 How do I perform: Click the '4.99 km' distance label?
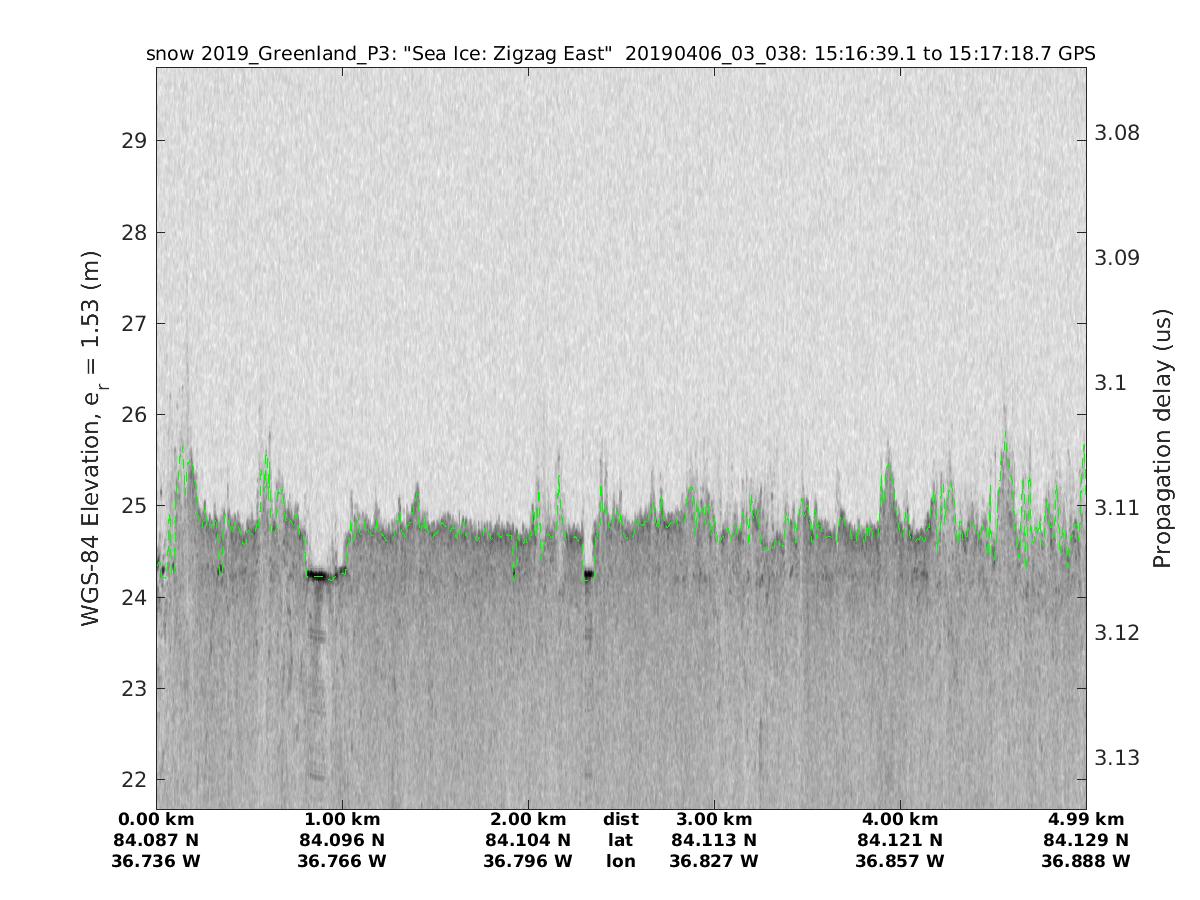1086,820
